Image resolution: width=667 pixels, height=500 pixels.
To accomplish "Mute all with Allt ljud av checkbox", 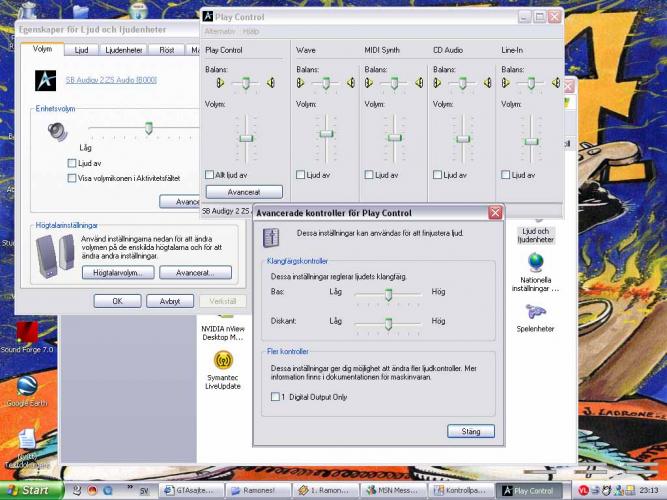I will click(209, 174).
